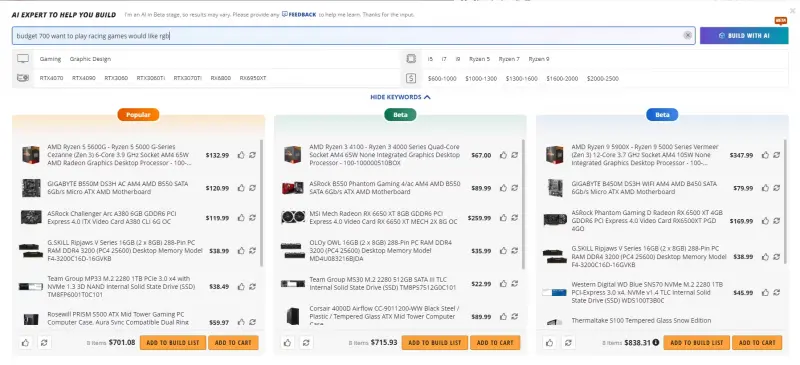Pick the Ryzen 5 CPU keyword
Viewport: 800px width, 365px height.
pos(480,59)
